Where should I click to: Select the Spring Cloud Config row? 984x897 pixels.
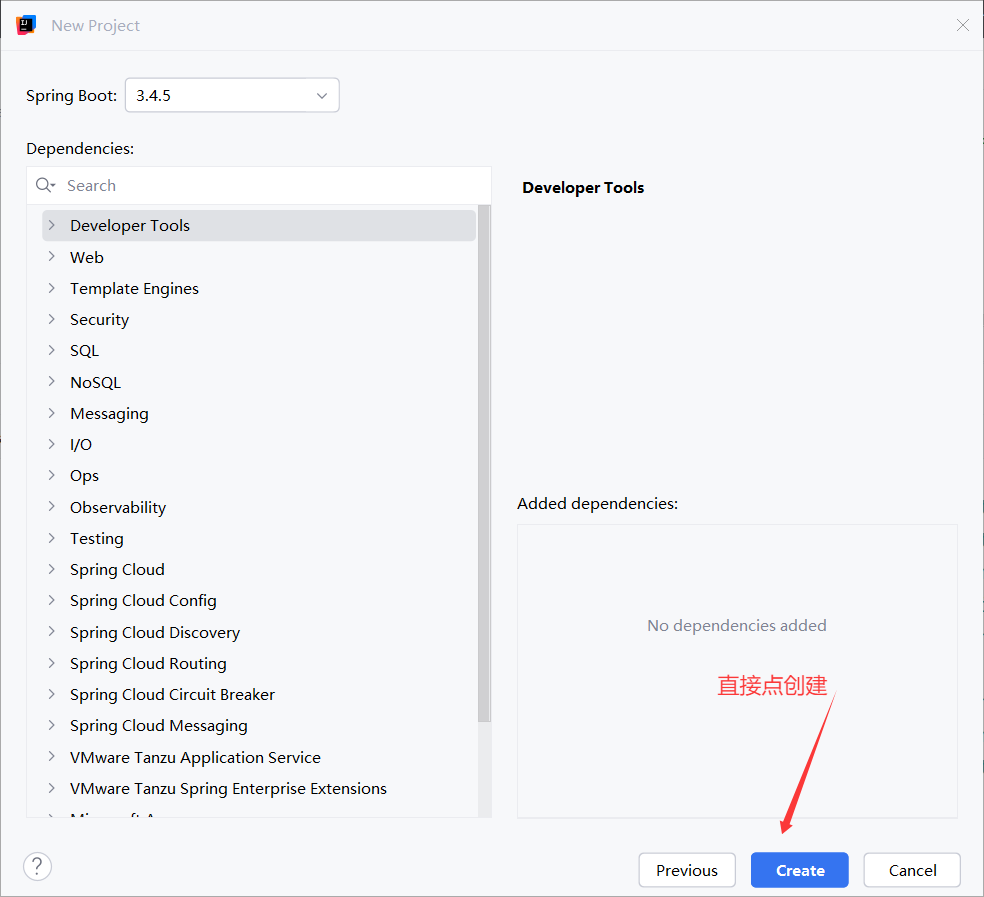tap(259, 600)
